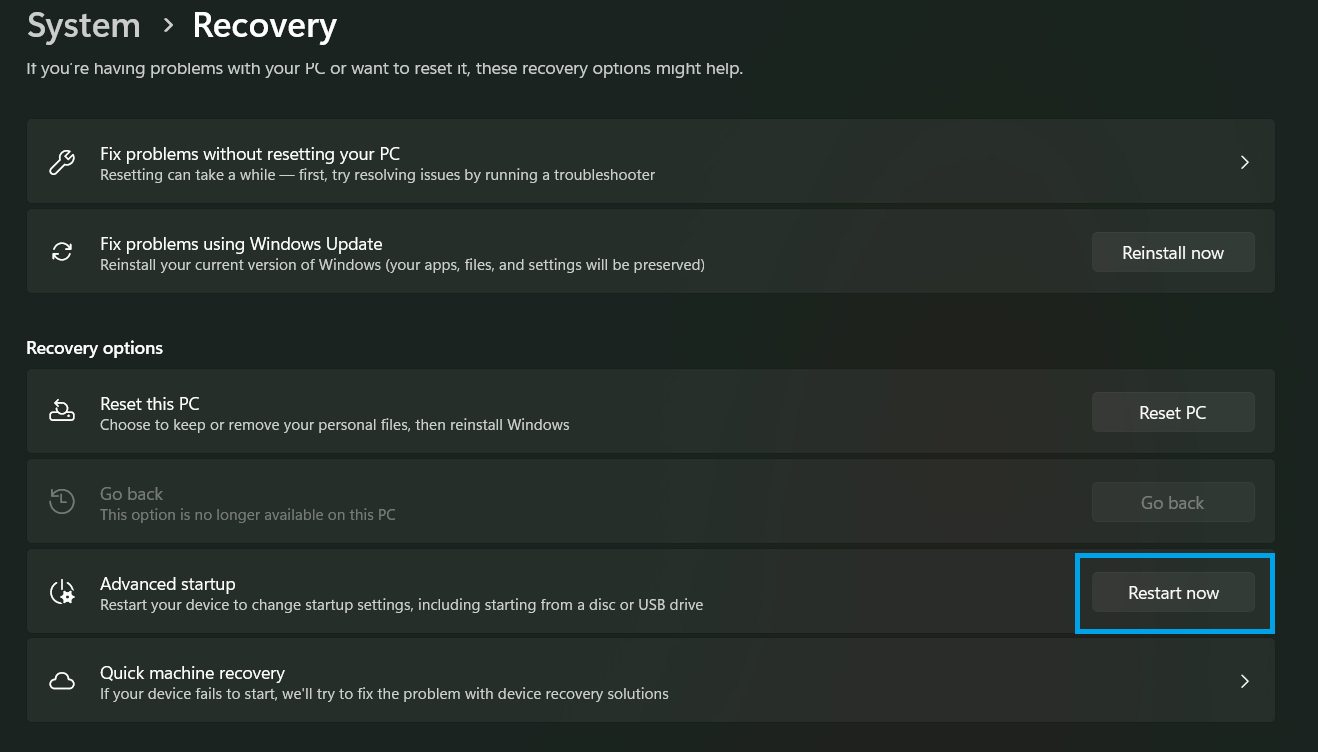Click the Windows Update sync arrows icon
The height and width of the screenshot is (752, 1318).
pos(62,252)
